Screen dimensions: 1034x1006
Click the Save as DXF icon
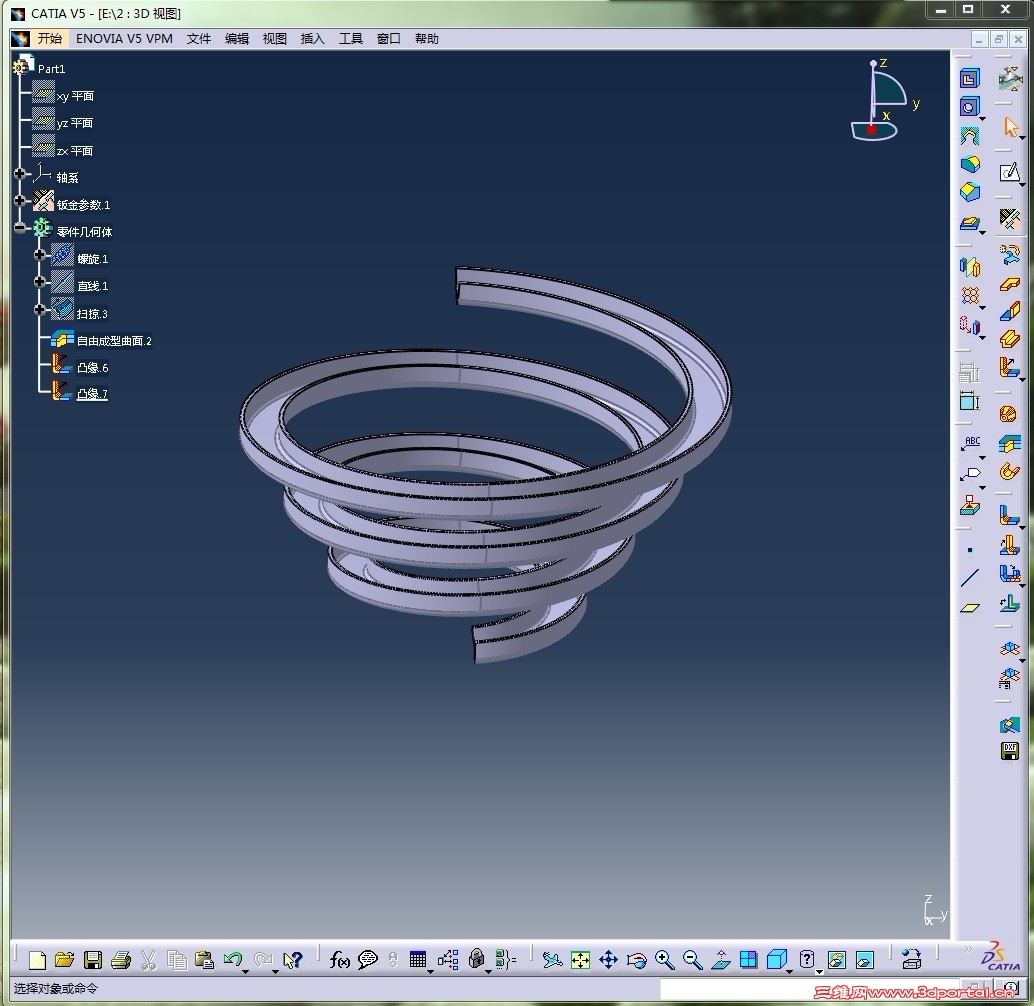tap(1010, 752)
